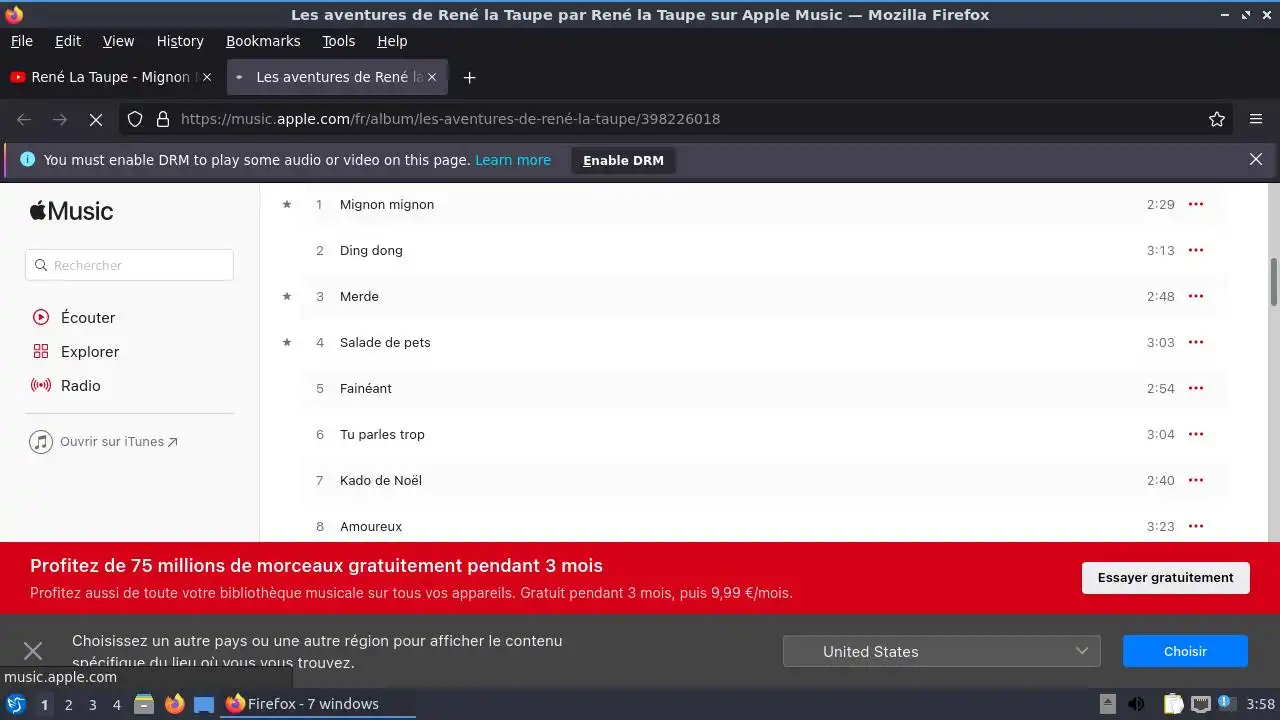Select the Salade de pets track title
Image resolution: width=1280 pixels, height=720 pixels.
point(385,342)
